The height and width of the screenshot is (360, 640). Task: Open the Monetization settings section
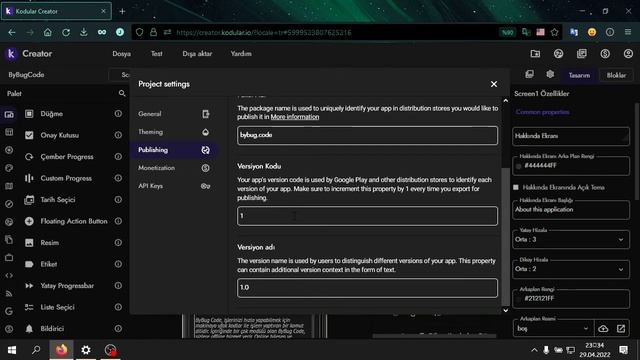(174, 168)
